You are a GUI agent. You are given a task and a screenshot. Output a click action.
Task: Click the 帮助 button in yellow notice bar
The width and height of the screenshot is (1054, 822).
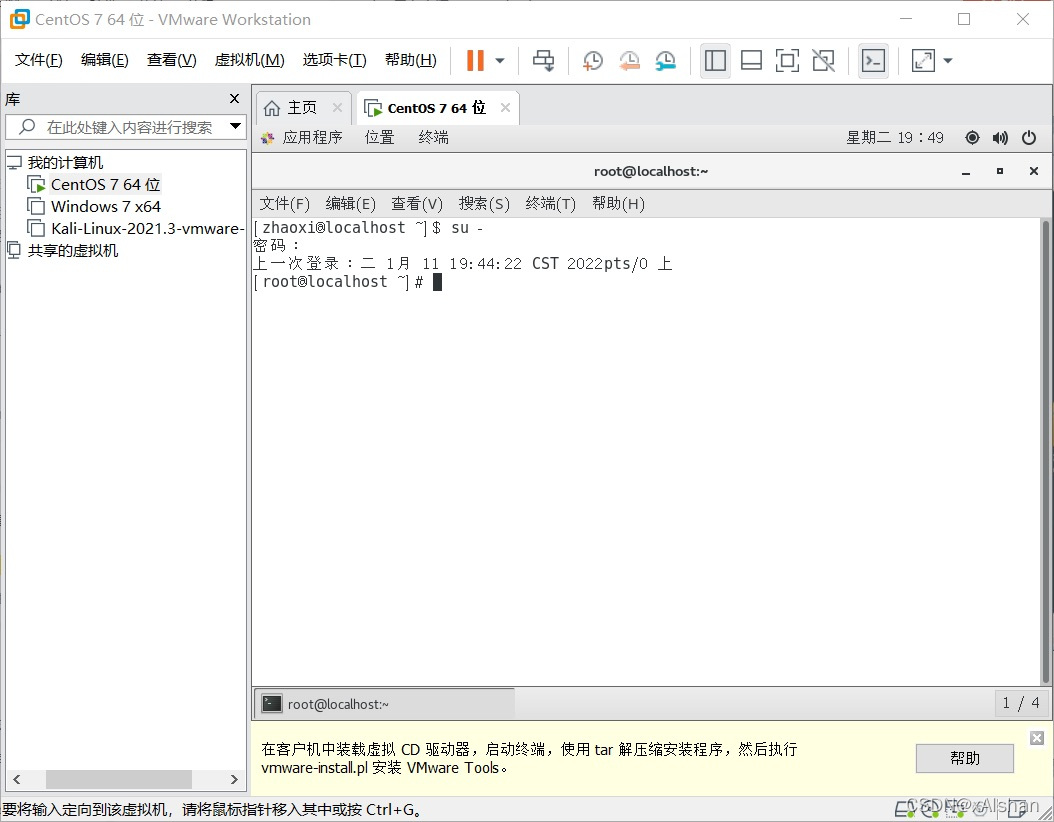tap(965, 758)
